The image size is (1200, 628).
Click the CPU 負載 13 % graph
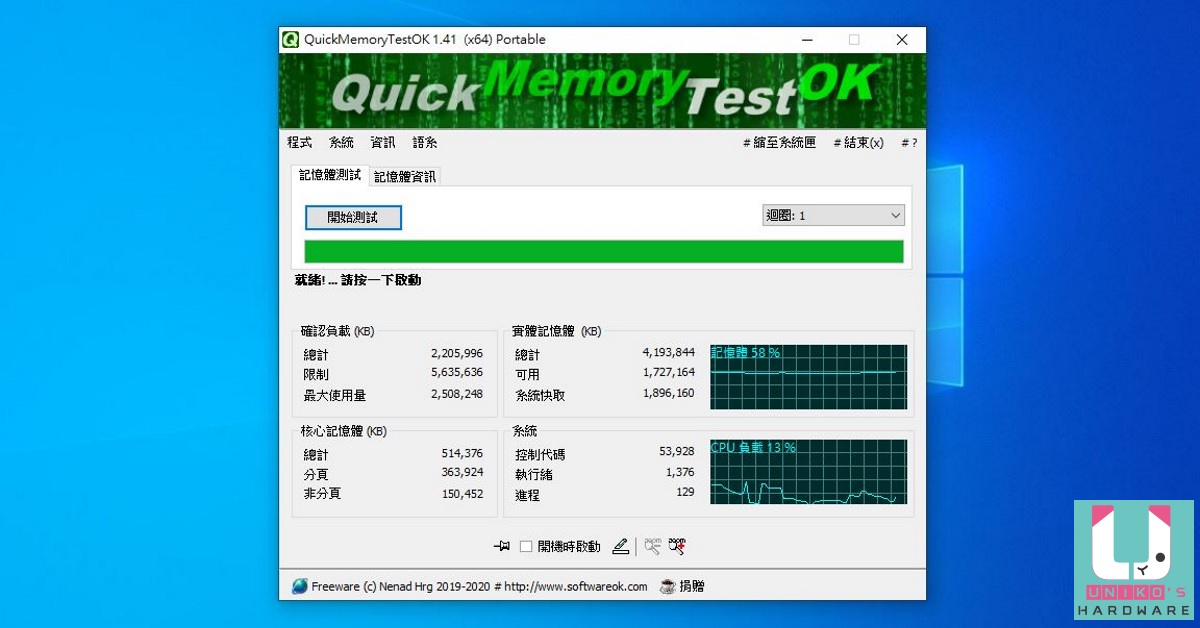[809, 472]
